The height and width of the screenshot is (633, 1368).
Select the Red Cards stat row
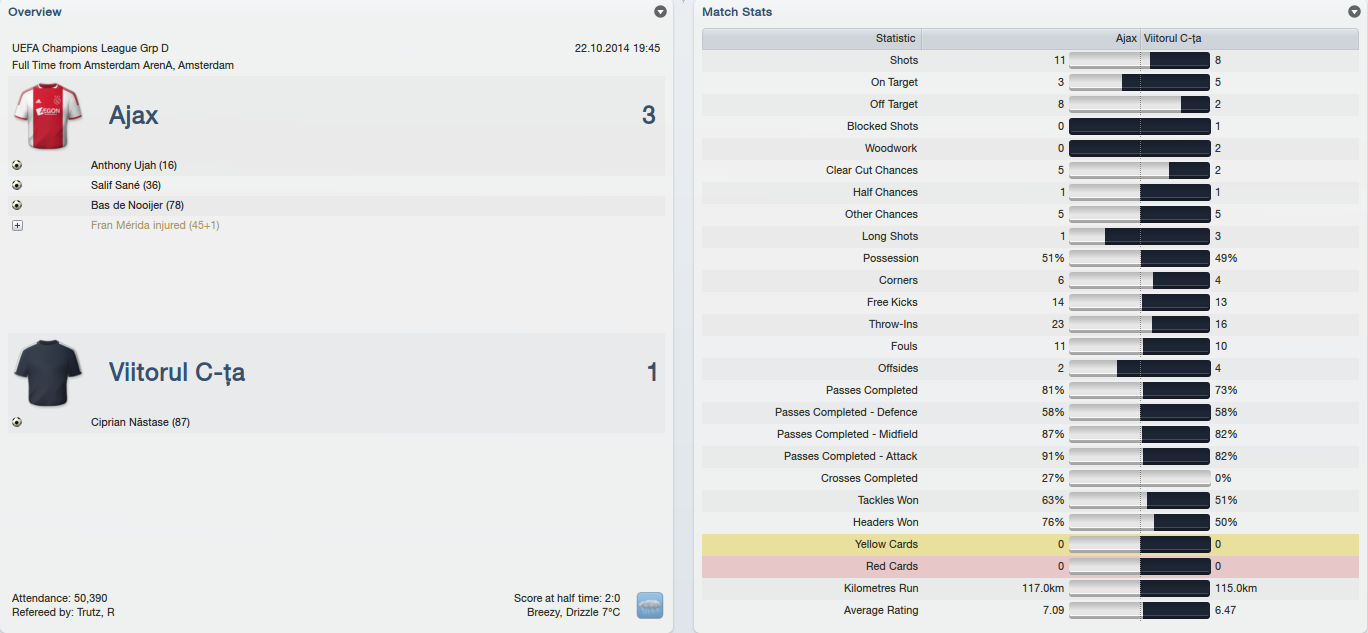pos(891,566)
